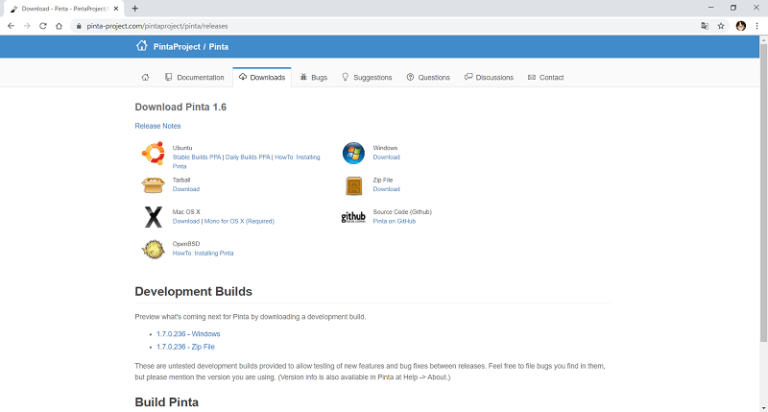Open the Chrome three-dot menu

point(757,26)
